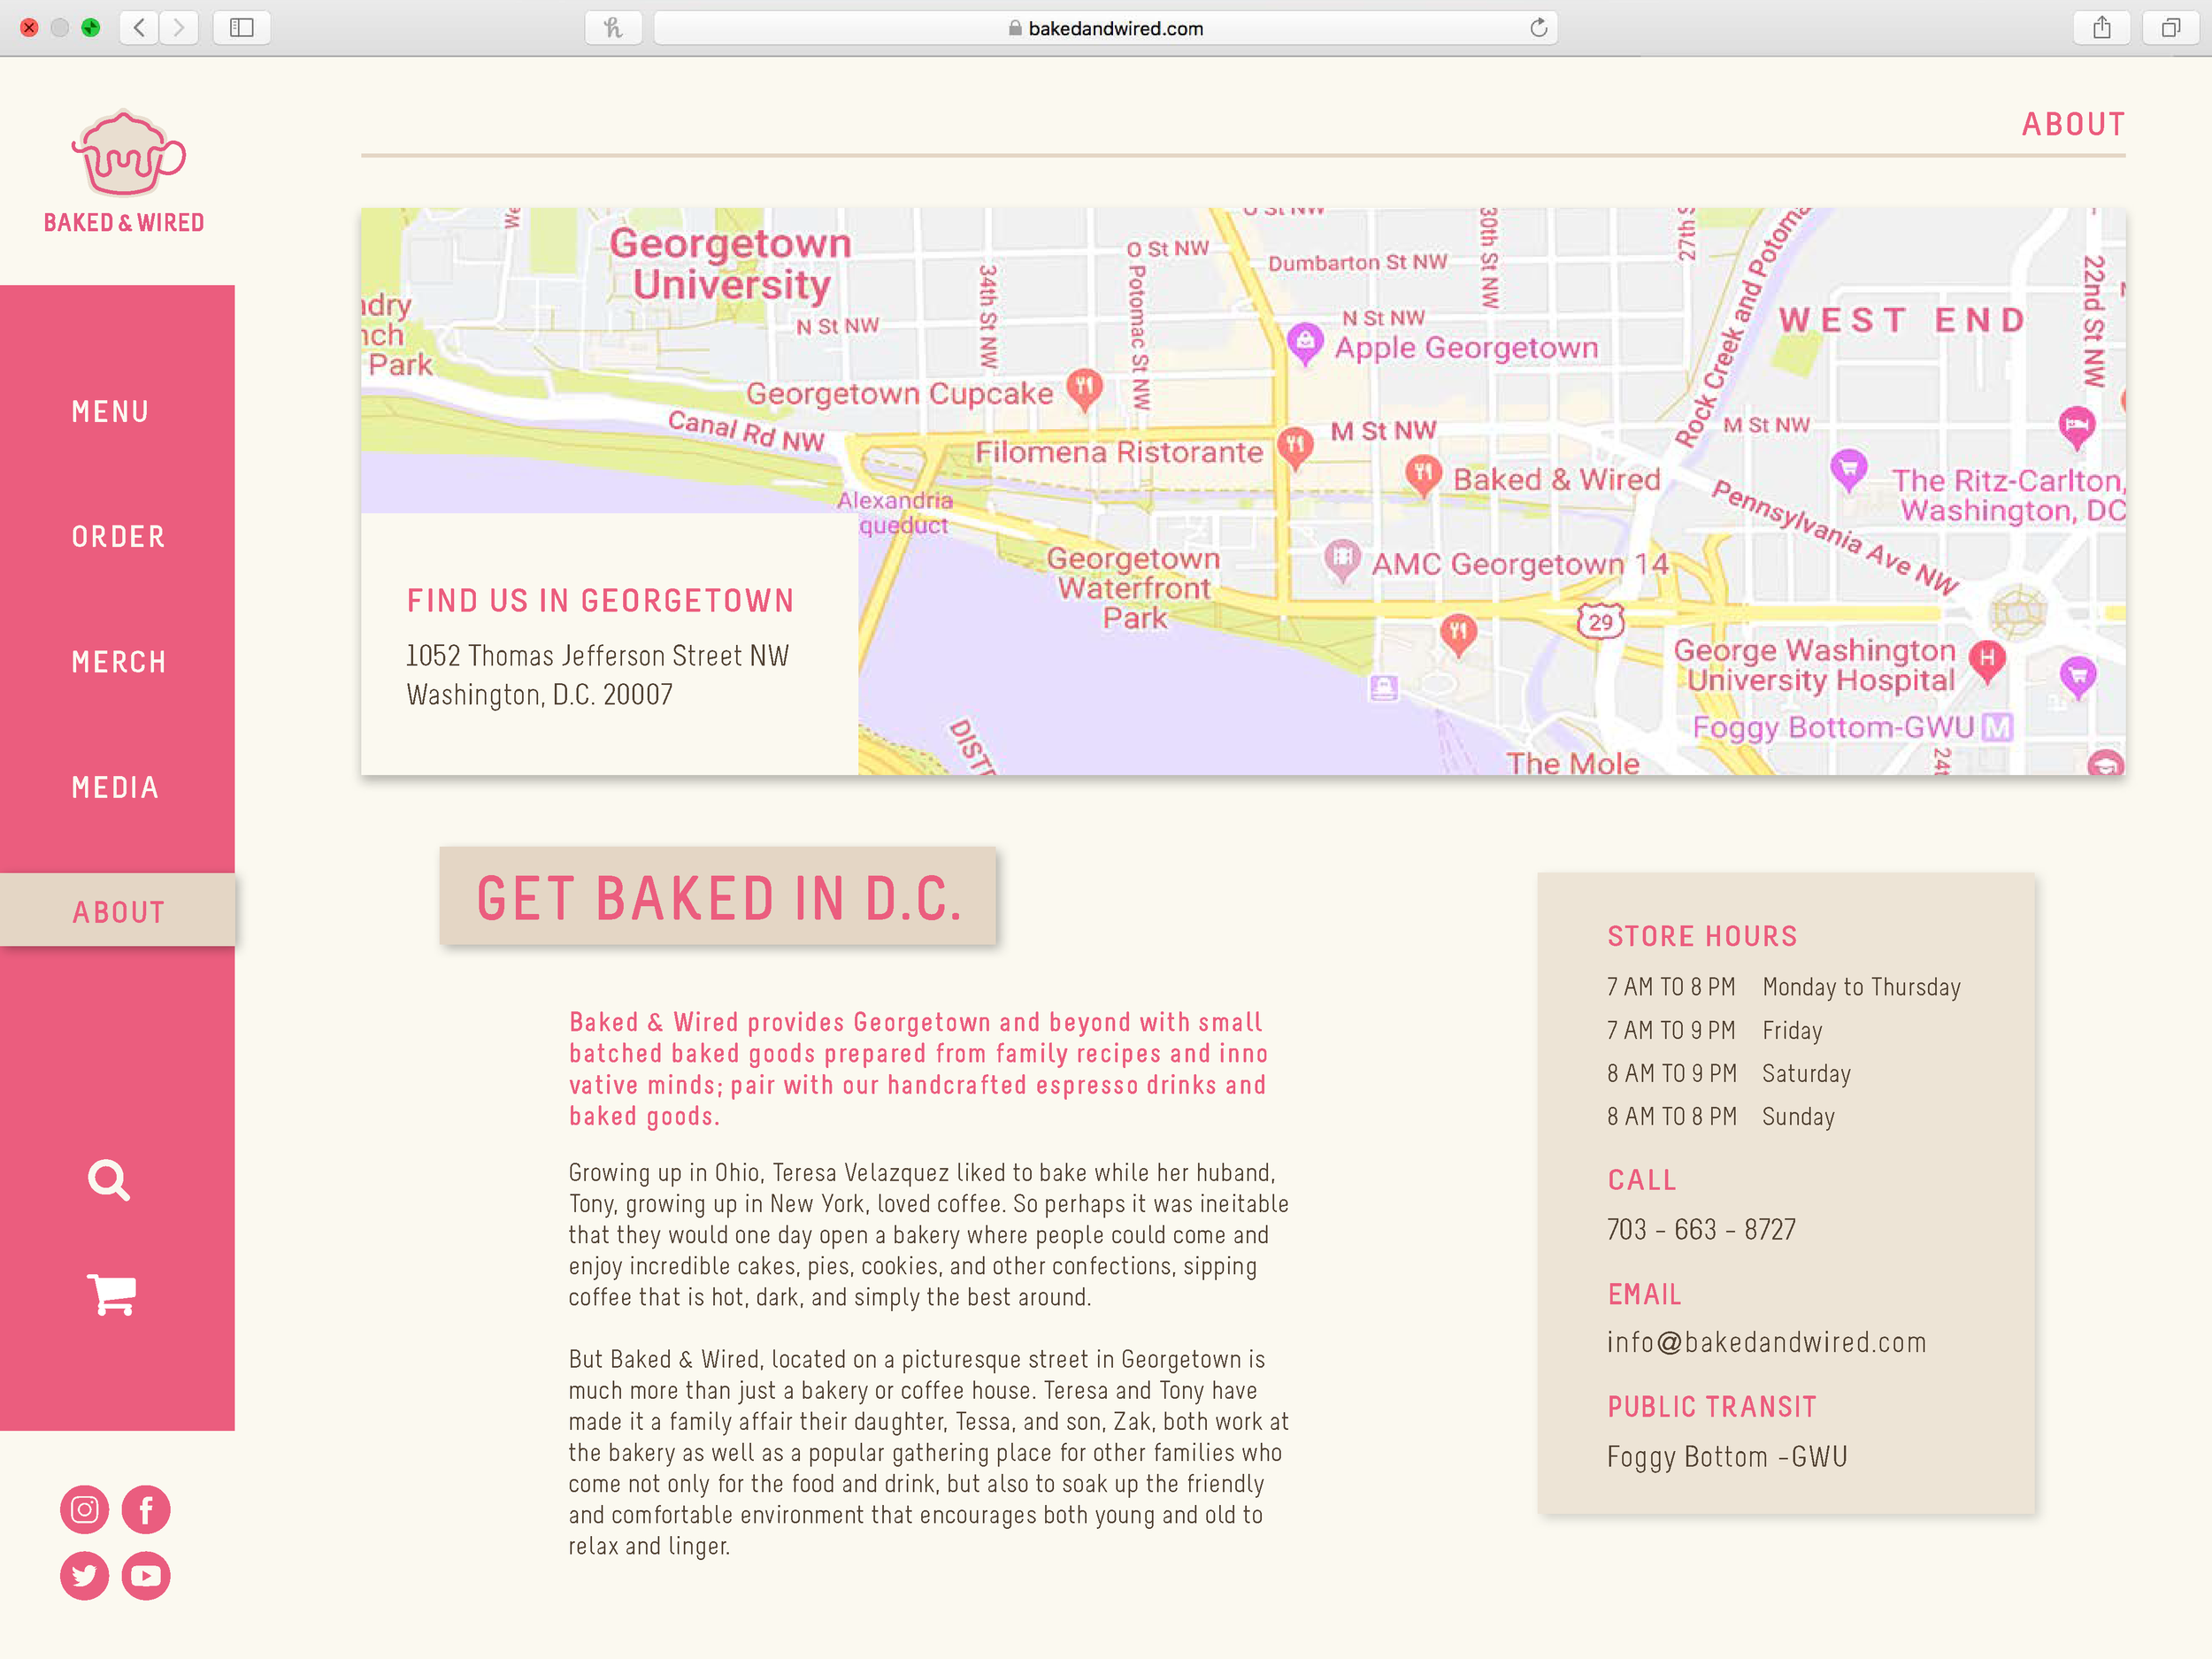Open the MERCH navigation item
2212x1659 pixels.
point(119,661)
